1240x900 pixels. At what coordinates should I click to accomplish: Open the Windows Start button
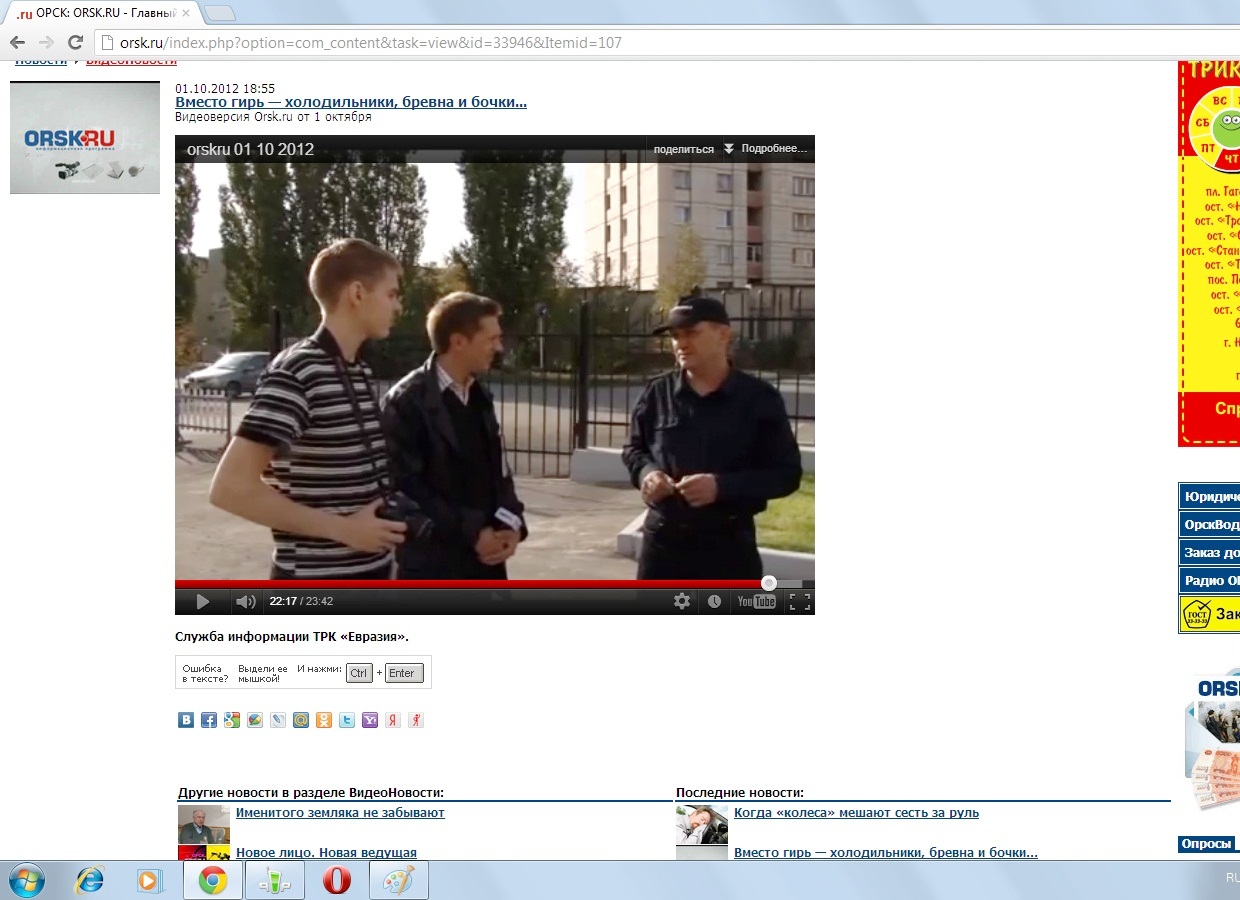click(25, 881)
